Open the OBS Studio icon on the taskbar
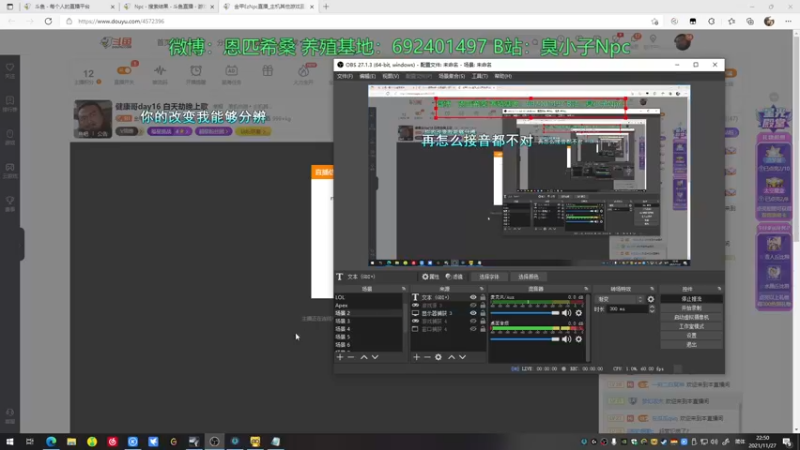This screenshot has height=450, width=800. [214, 442]
